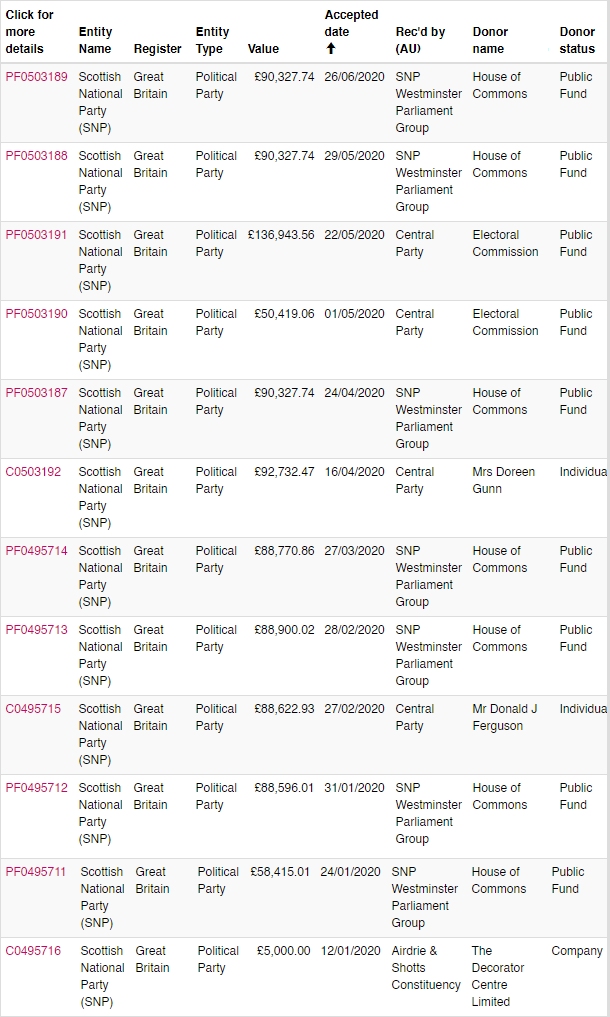Open record PF0495711 details
Viewport: 610px width, 1017px height.
click(36, 872)
